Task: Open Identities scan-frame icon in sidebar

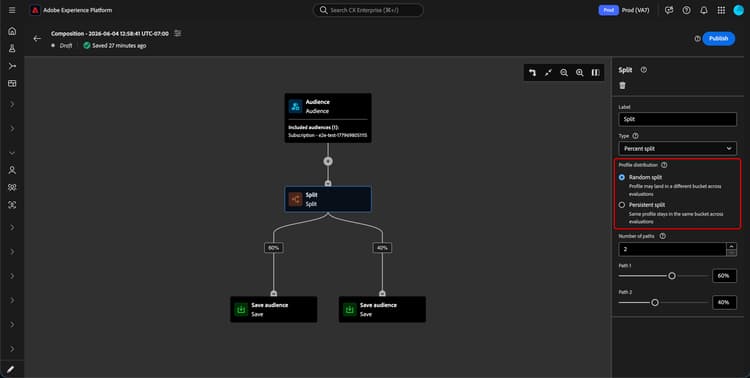Action: pyautogui.click(x=12, y=205)
